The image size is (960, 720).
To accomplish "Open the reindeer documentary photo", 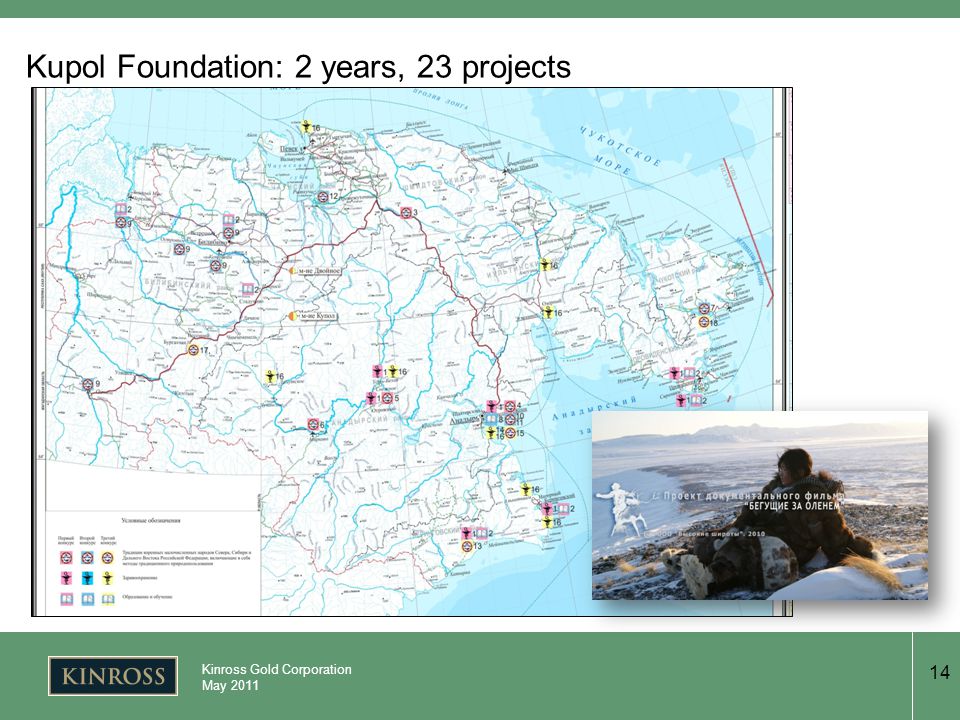I will 760,505.
